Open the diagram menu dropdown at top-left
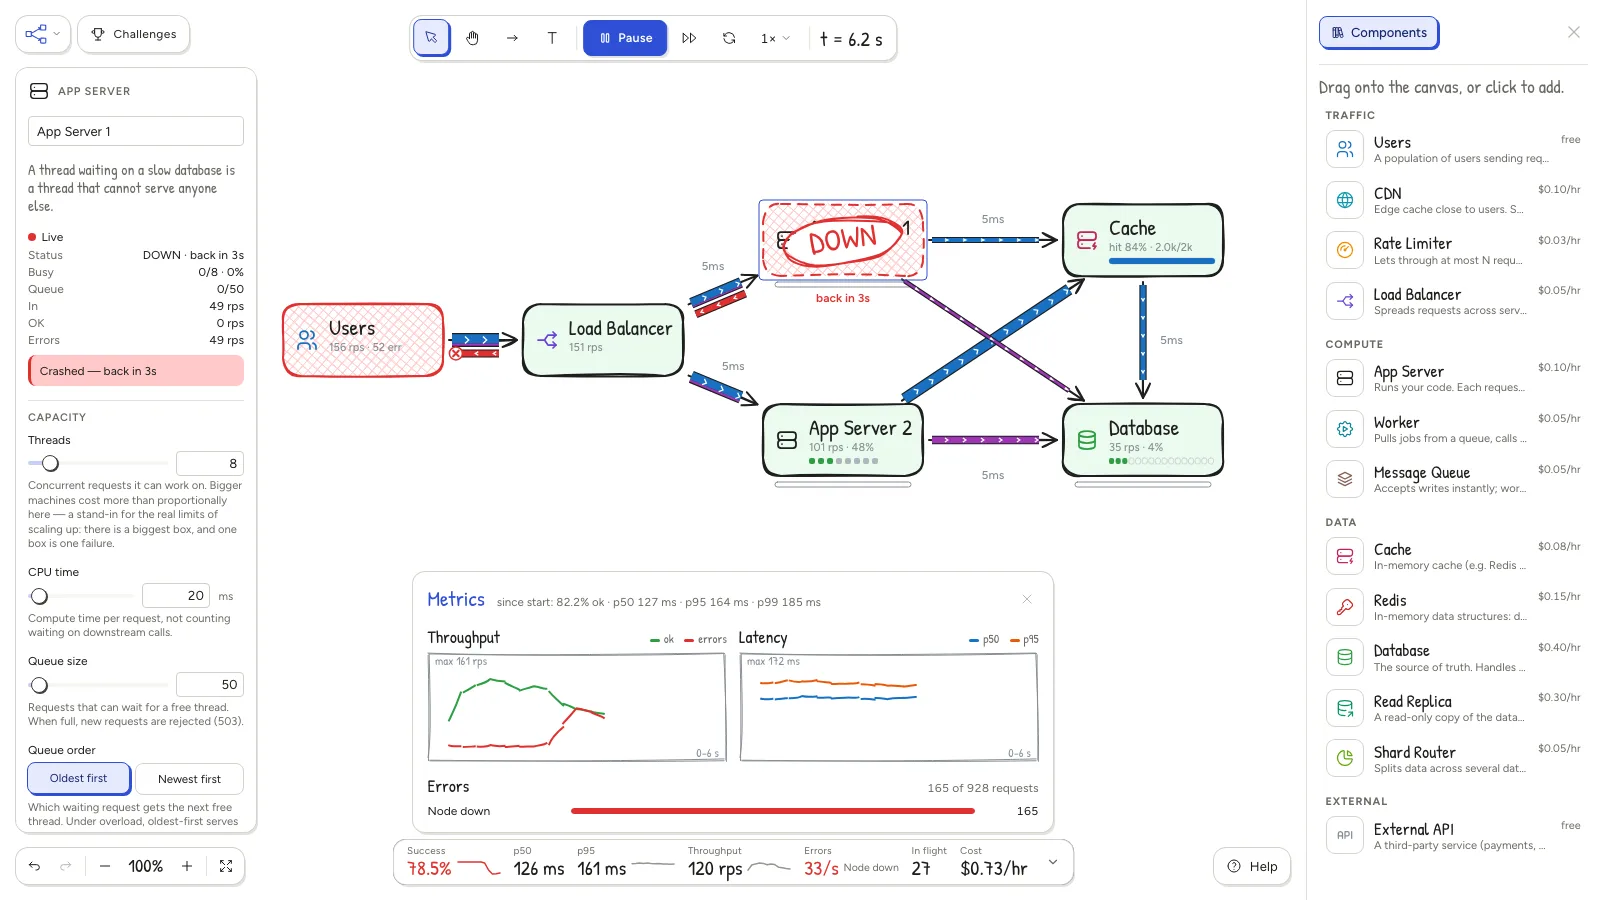1600x900 pixels. click(x=43, y=34)
